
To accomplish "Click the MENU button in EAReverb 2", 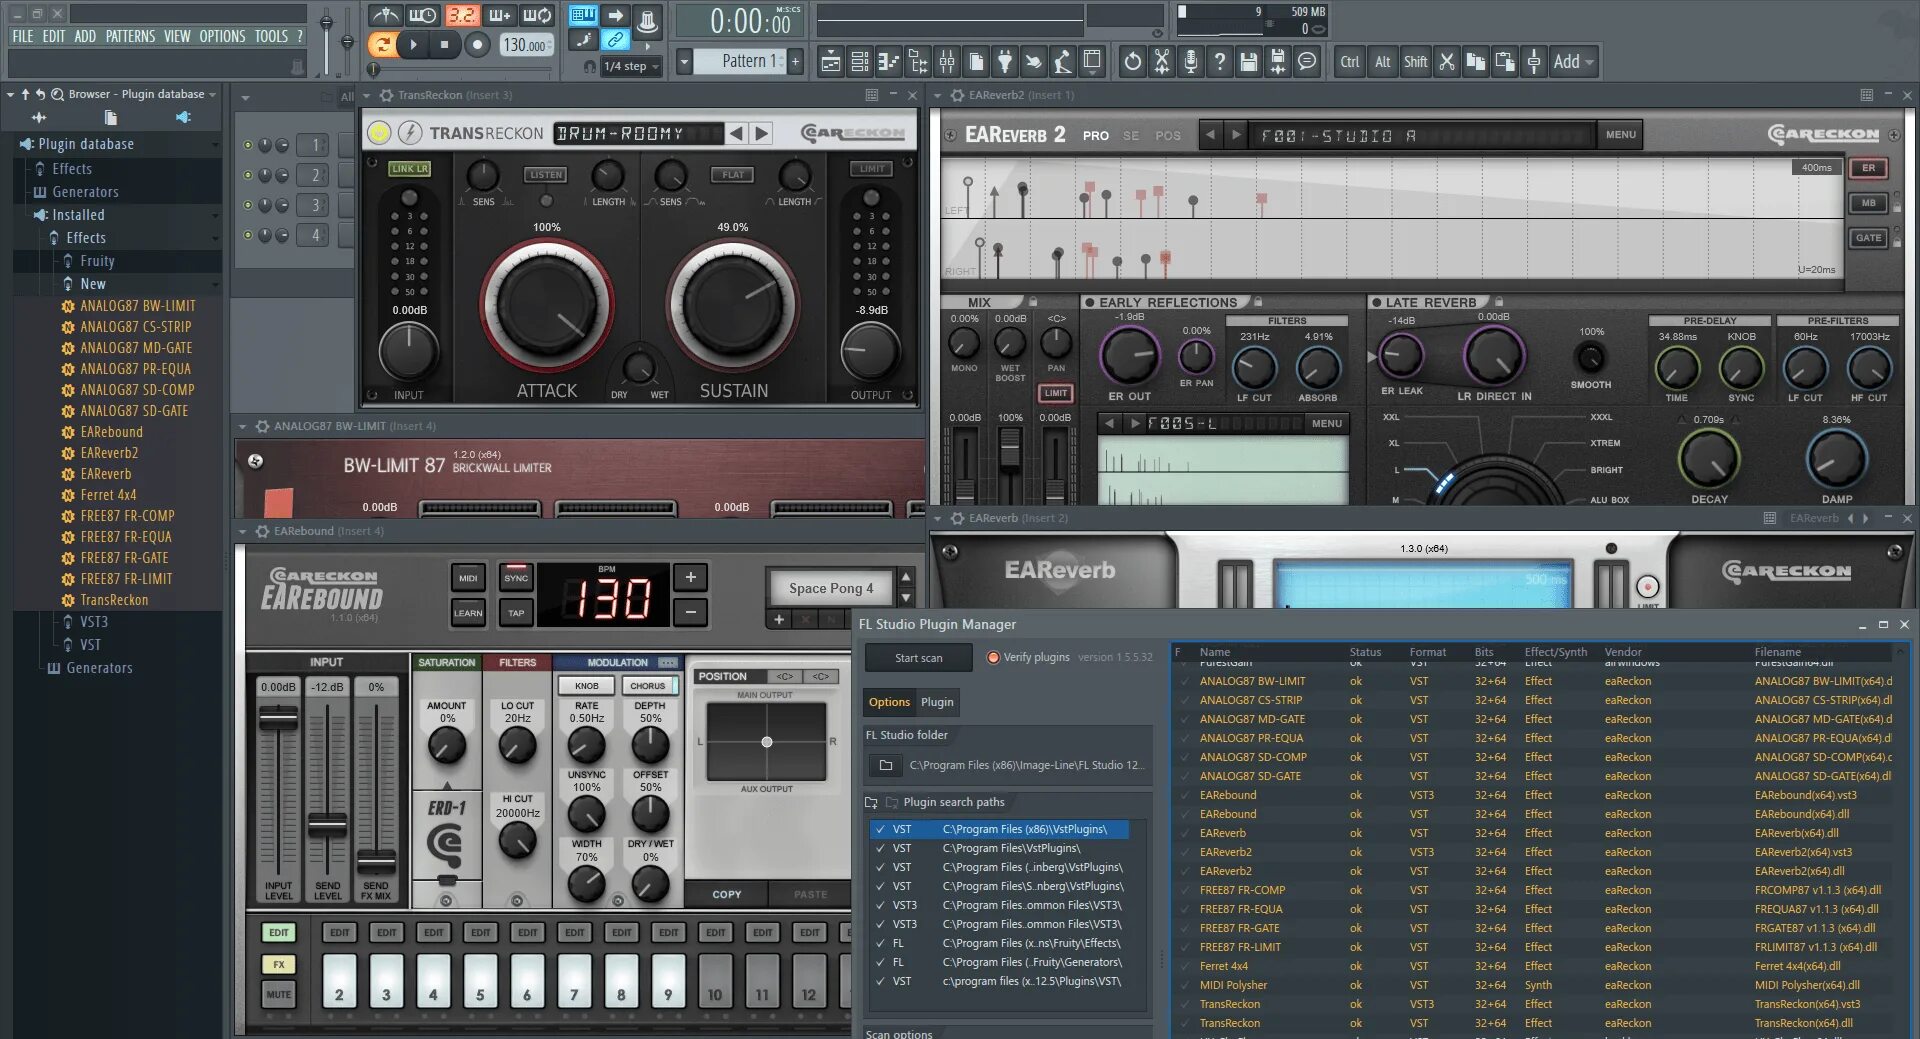I will [x=1620, y=135].
